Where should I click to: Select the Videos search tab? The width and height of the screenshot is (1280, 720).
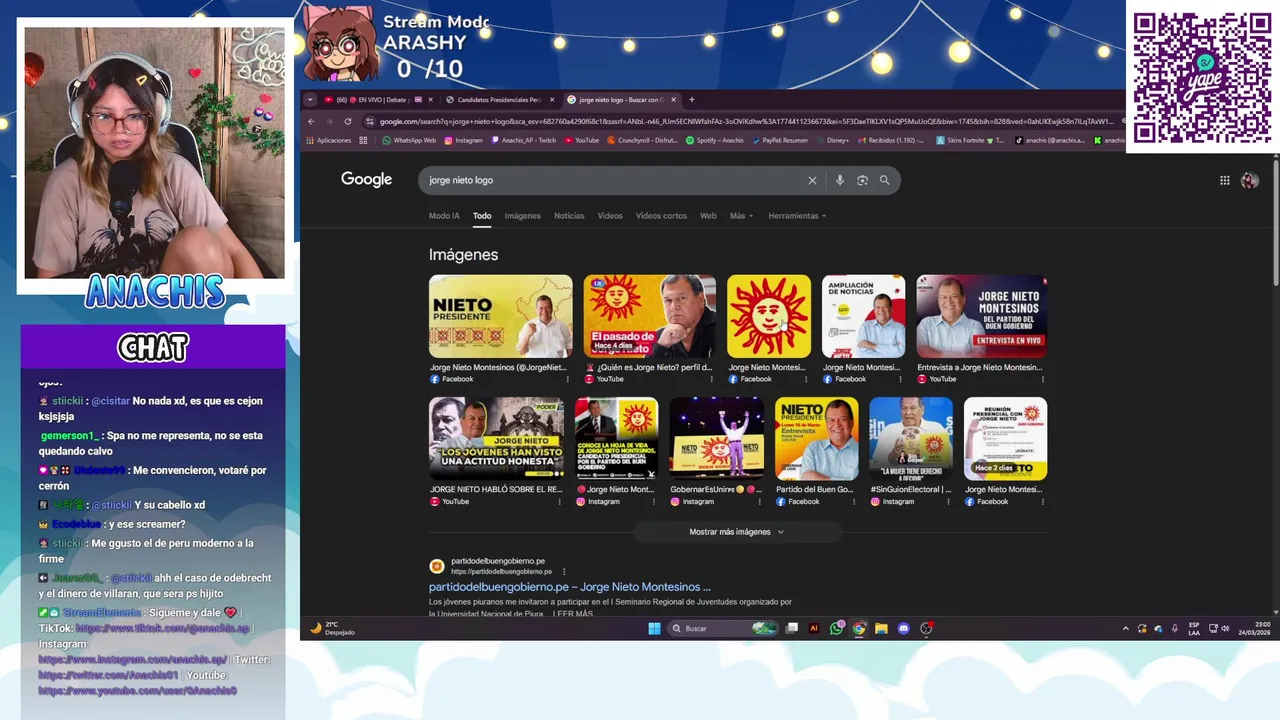(x=610, y=216)
